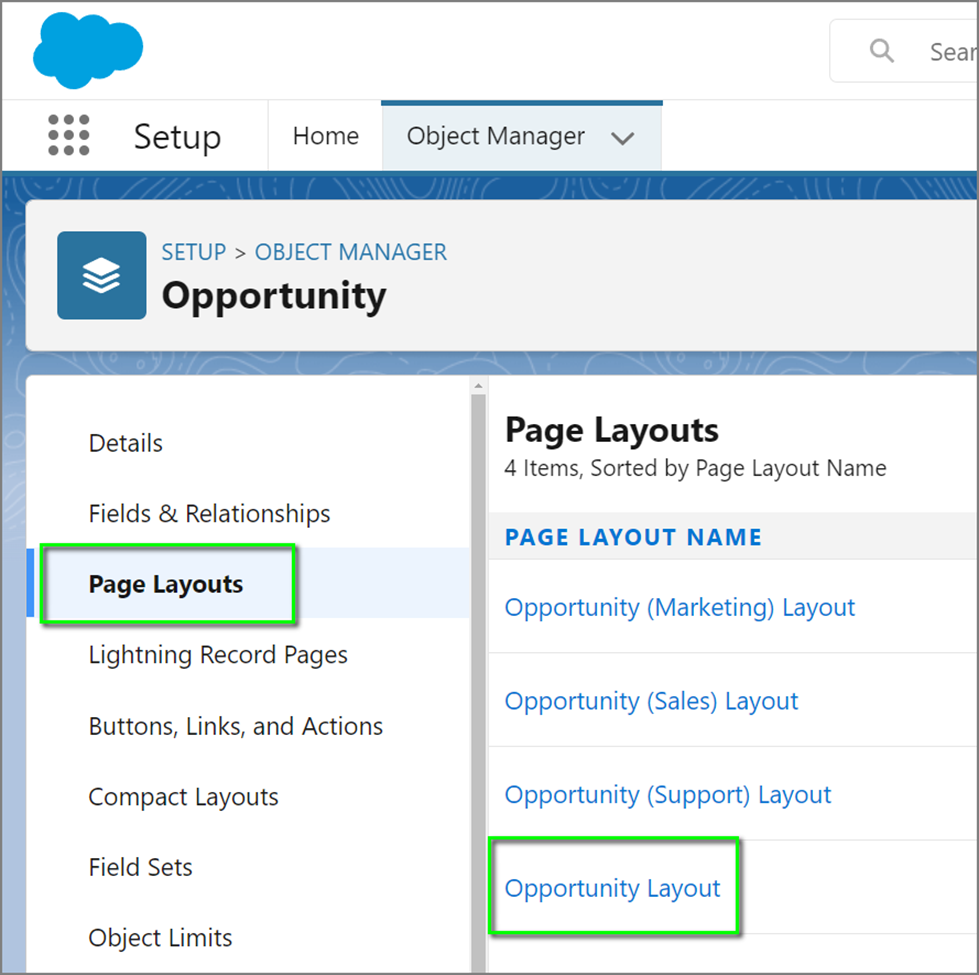Viewport: 979px width, 975px height.
Task: Open Opportunity (Sales) Layout
Action: (651, 701)
